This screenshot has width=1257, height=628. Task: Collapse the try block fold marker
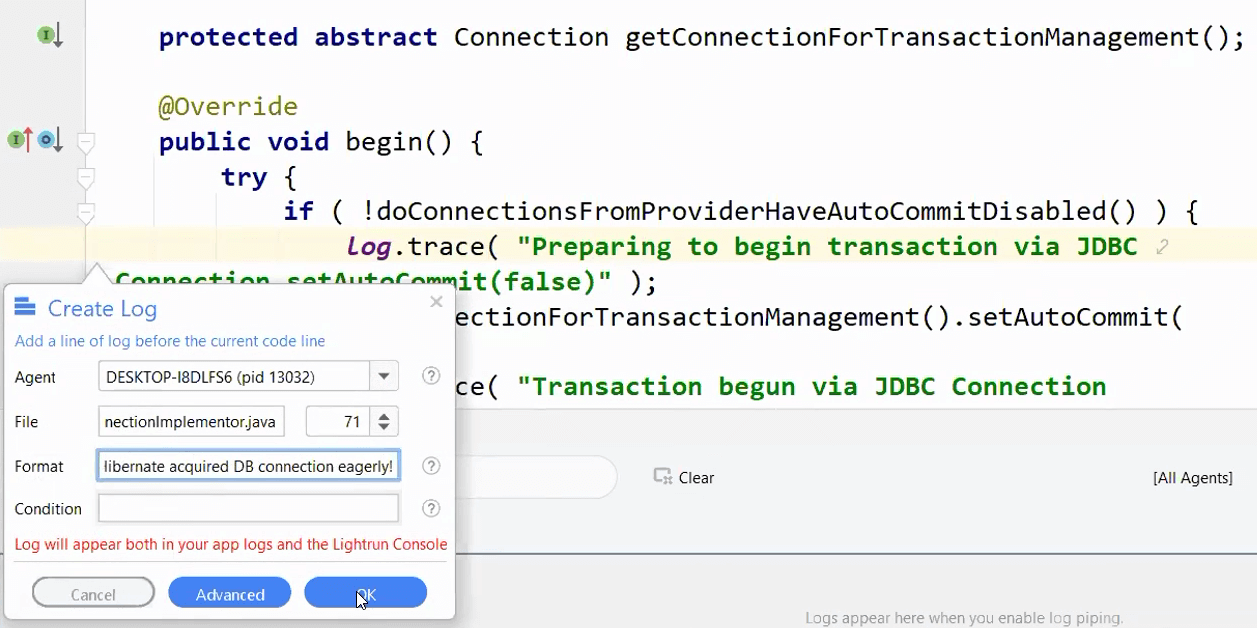86,178
